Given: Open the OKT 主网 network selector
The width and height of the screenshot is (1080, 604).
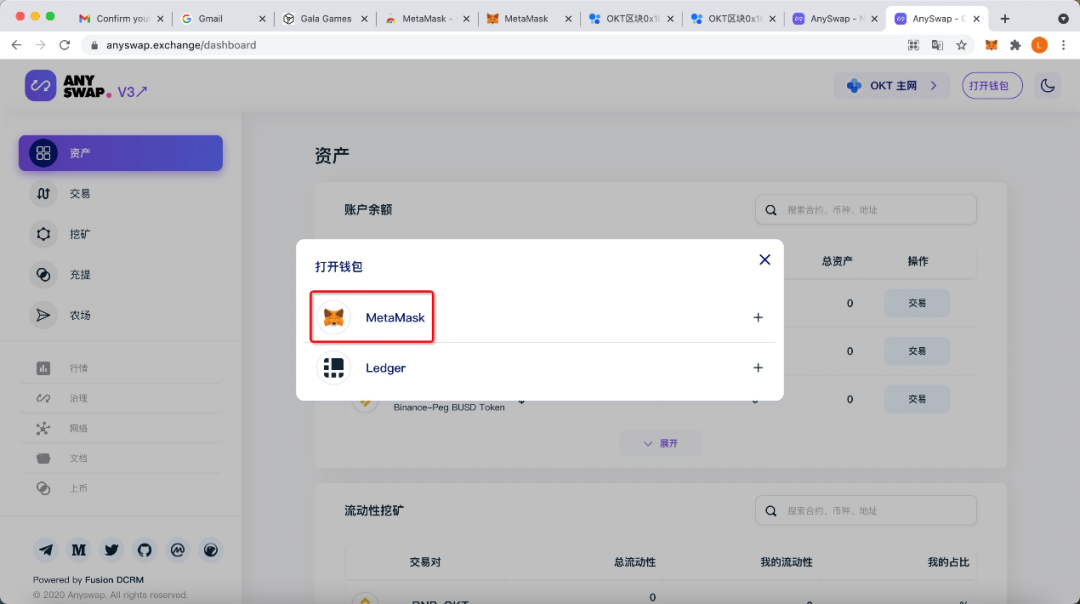Looking at the screenshot, I should click(891, 85).
